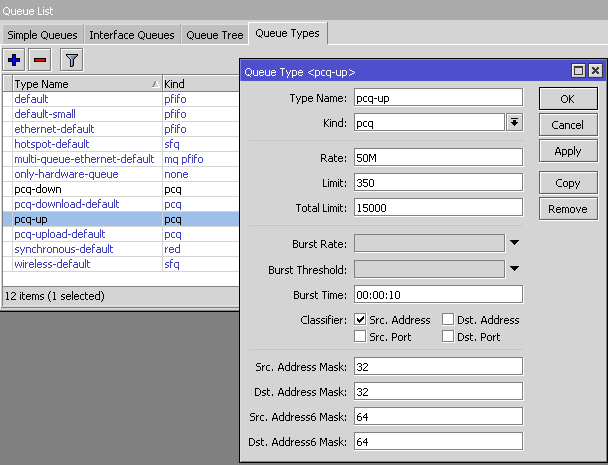Switch to the Simple Queues tab
This screenshot has width=608, height=465.
41,35
